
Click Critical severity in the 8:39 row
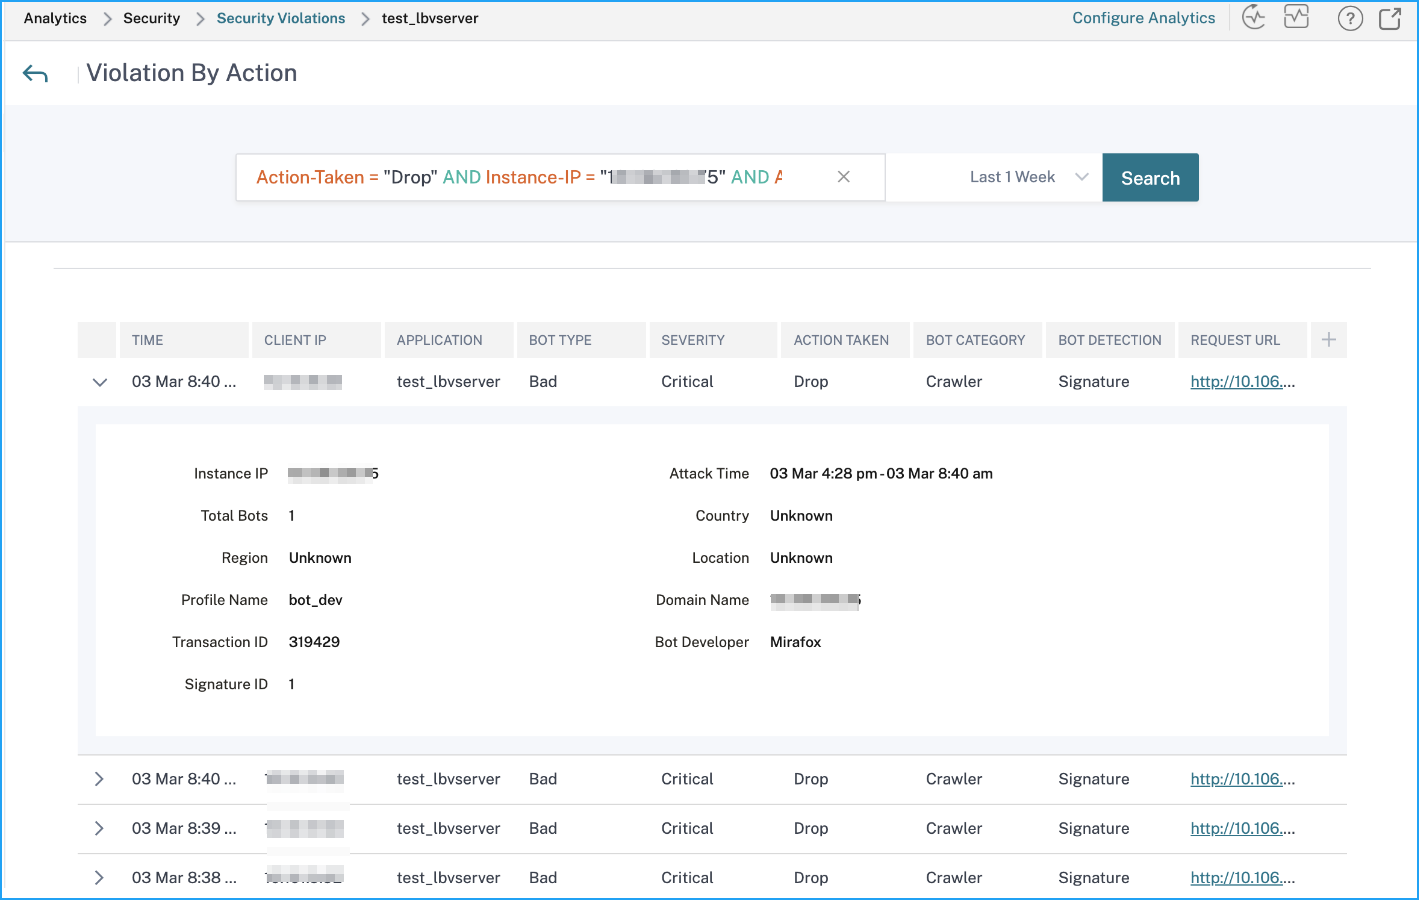pyautogui.click(x=687, y=828)
